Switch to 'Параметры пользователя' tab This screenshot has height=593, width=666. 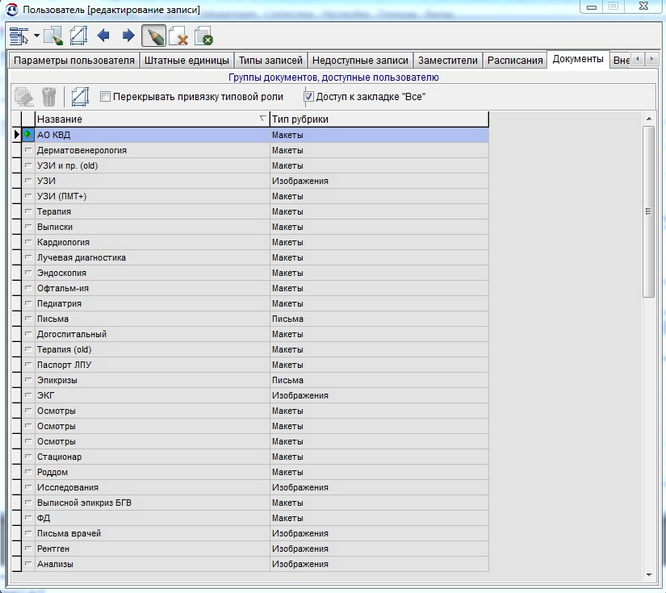74,60
